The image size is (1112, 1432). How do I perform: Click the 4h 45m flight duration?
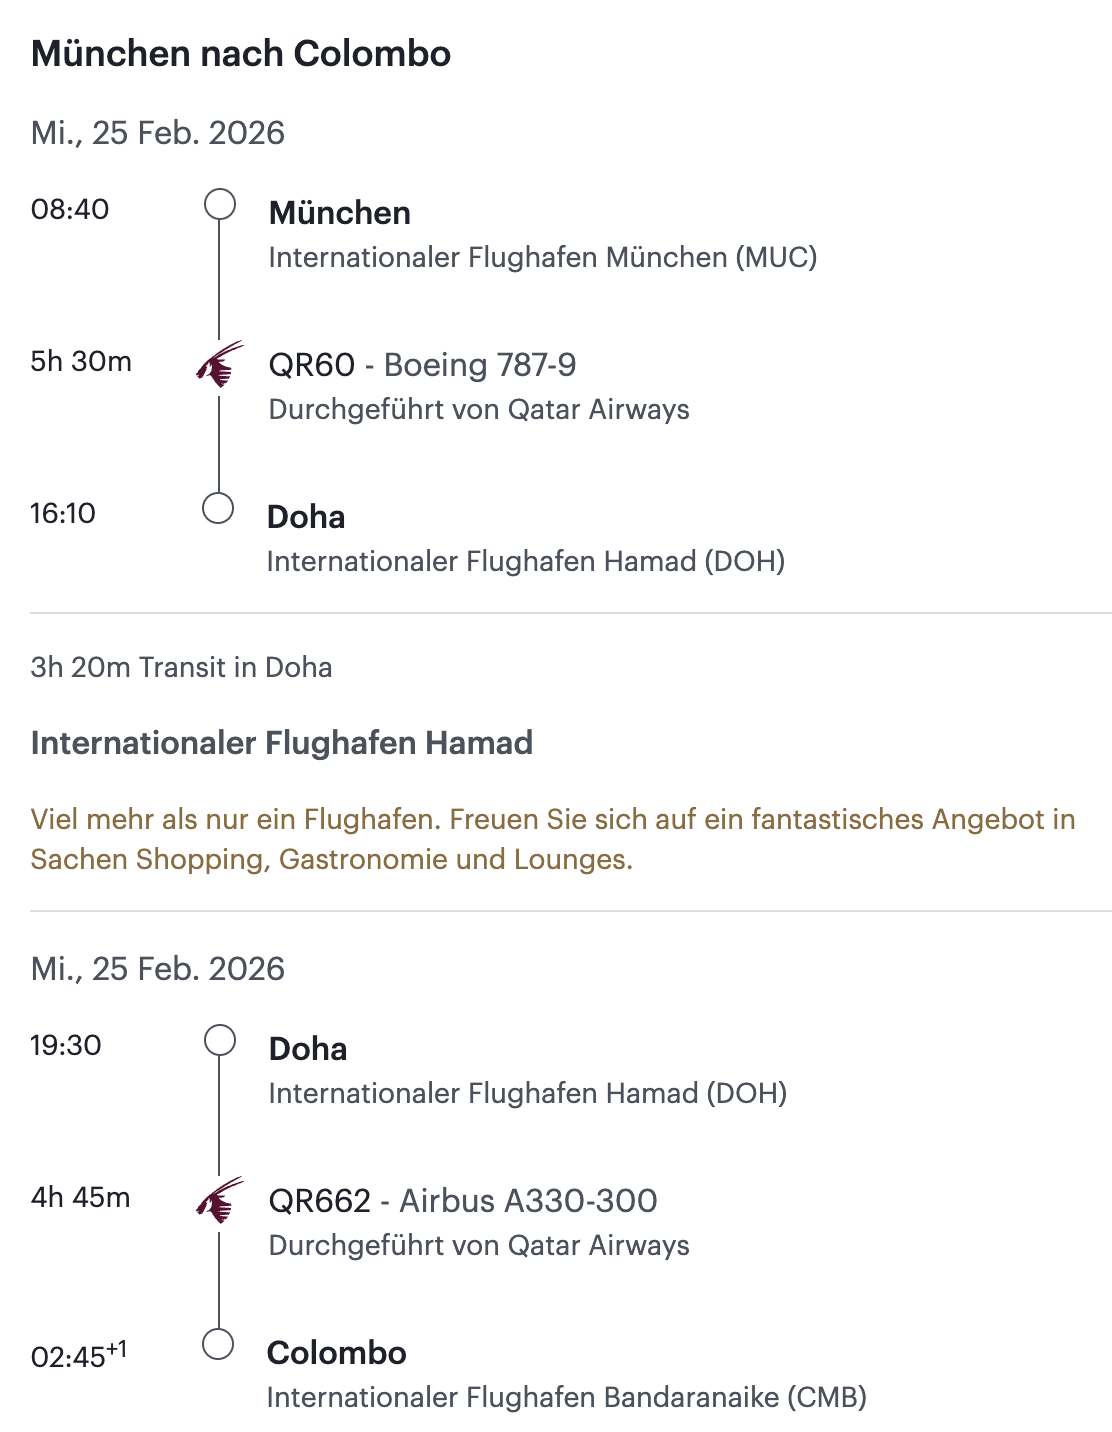(81, 1197)
